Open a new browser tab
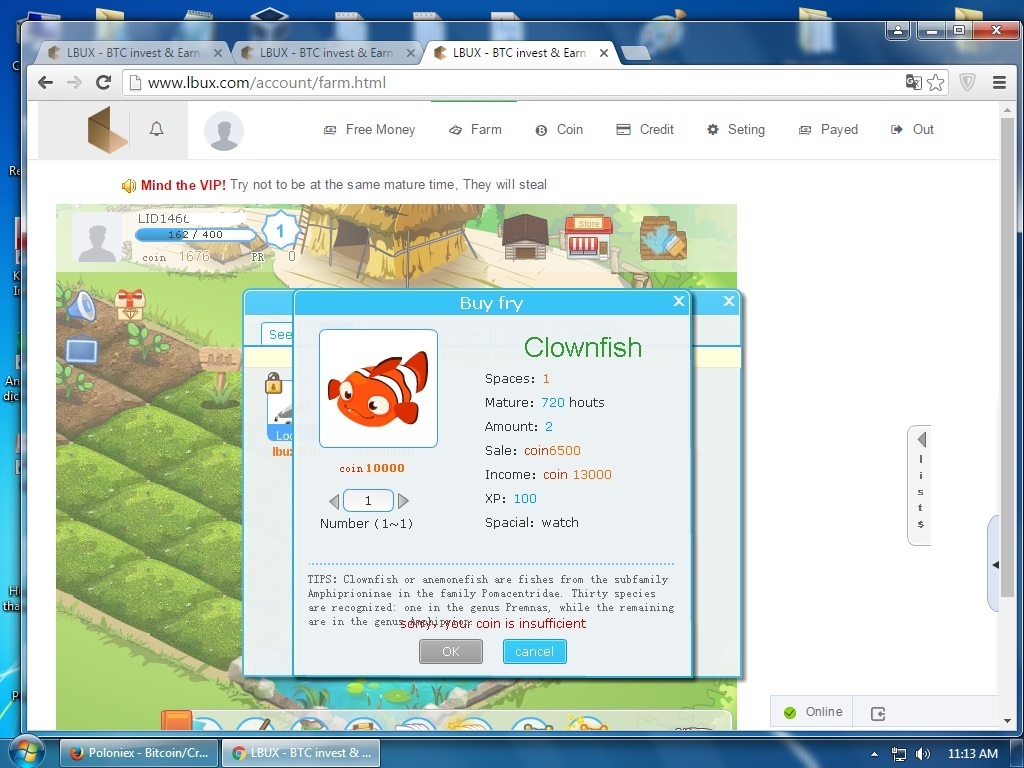The width and height of the screenshot is (1024, 768). tap(635, 54)
